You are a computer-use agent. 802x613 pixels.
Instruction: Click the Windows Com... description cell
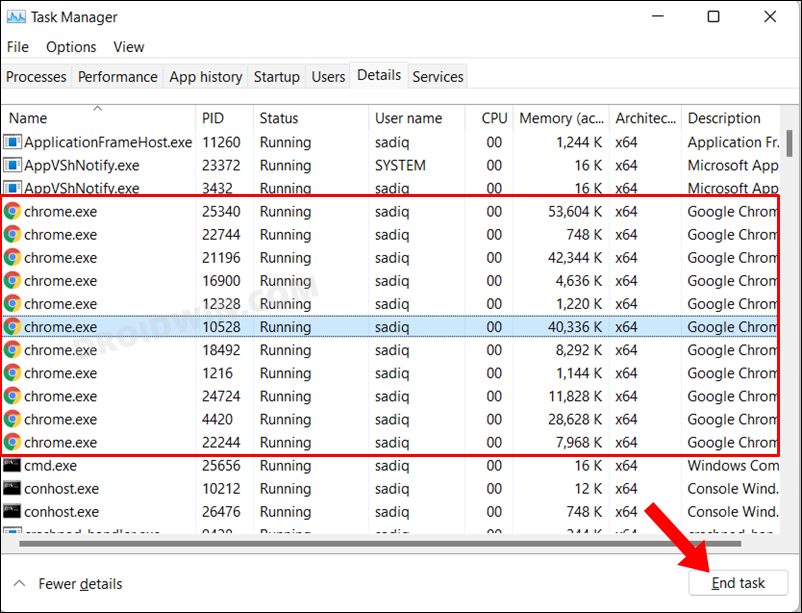click(x=733, y=465)
